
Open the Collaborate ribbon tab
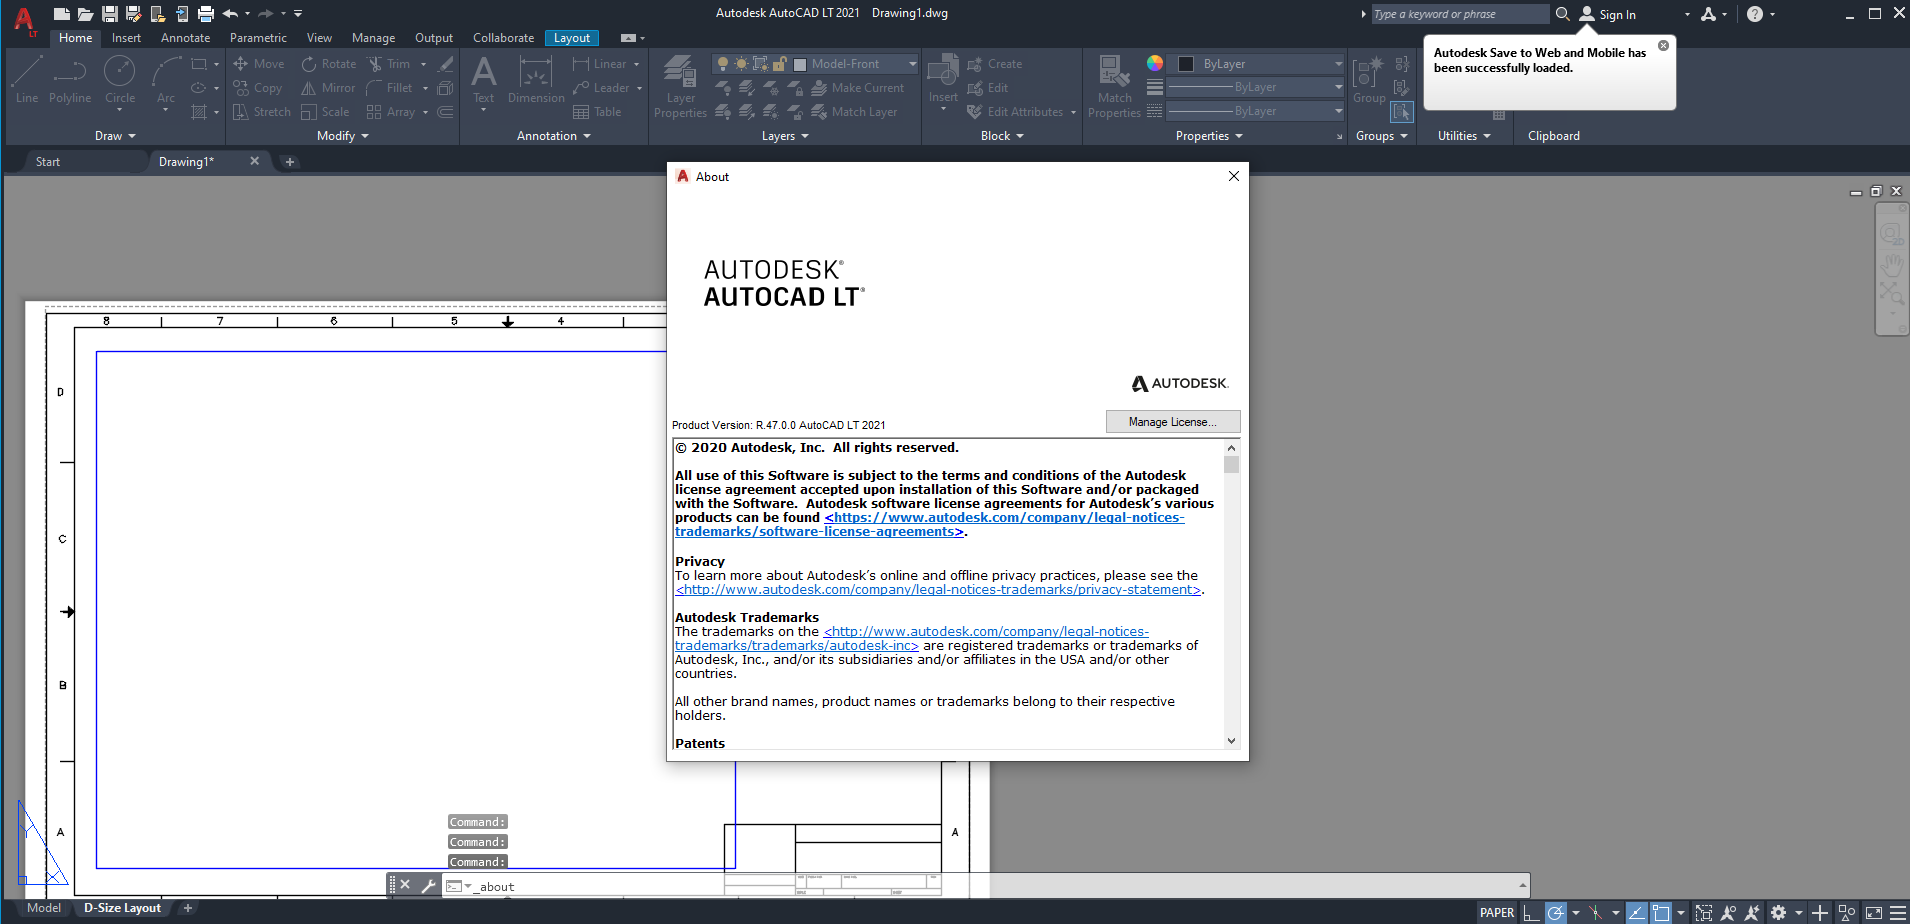coord(503,38)
